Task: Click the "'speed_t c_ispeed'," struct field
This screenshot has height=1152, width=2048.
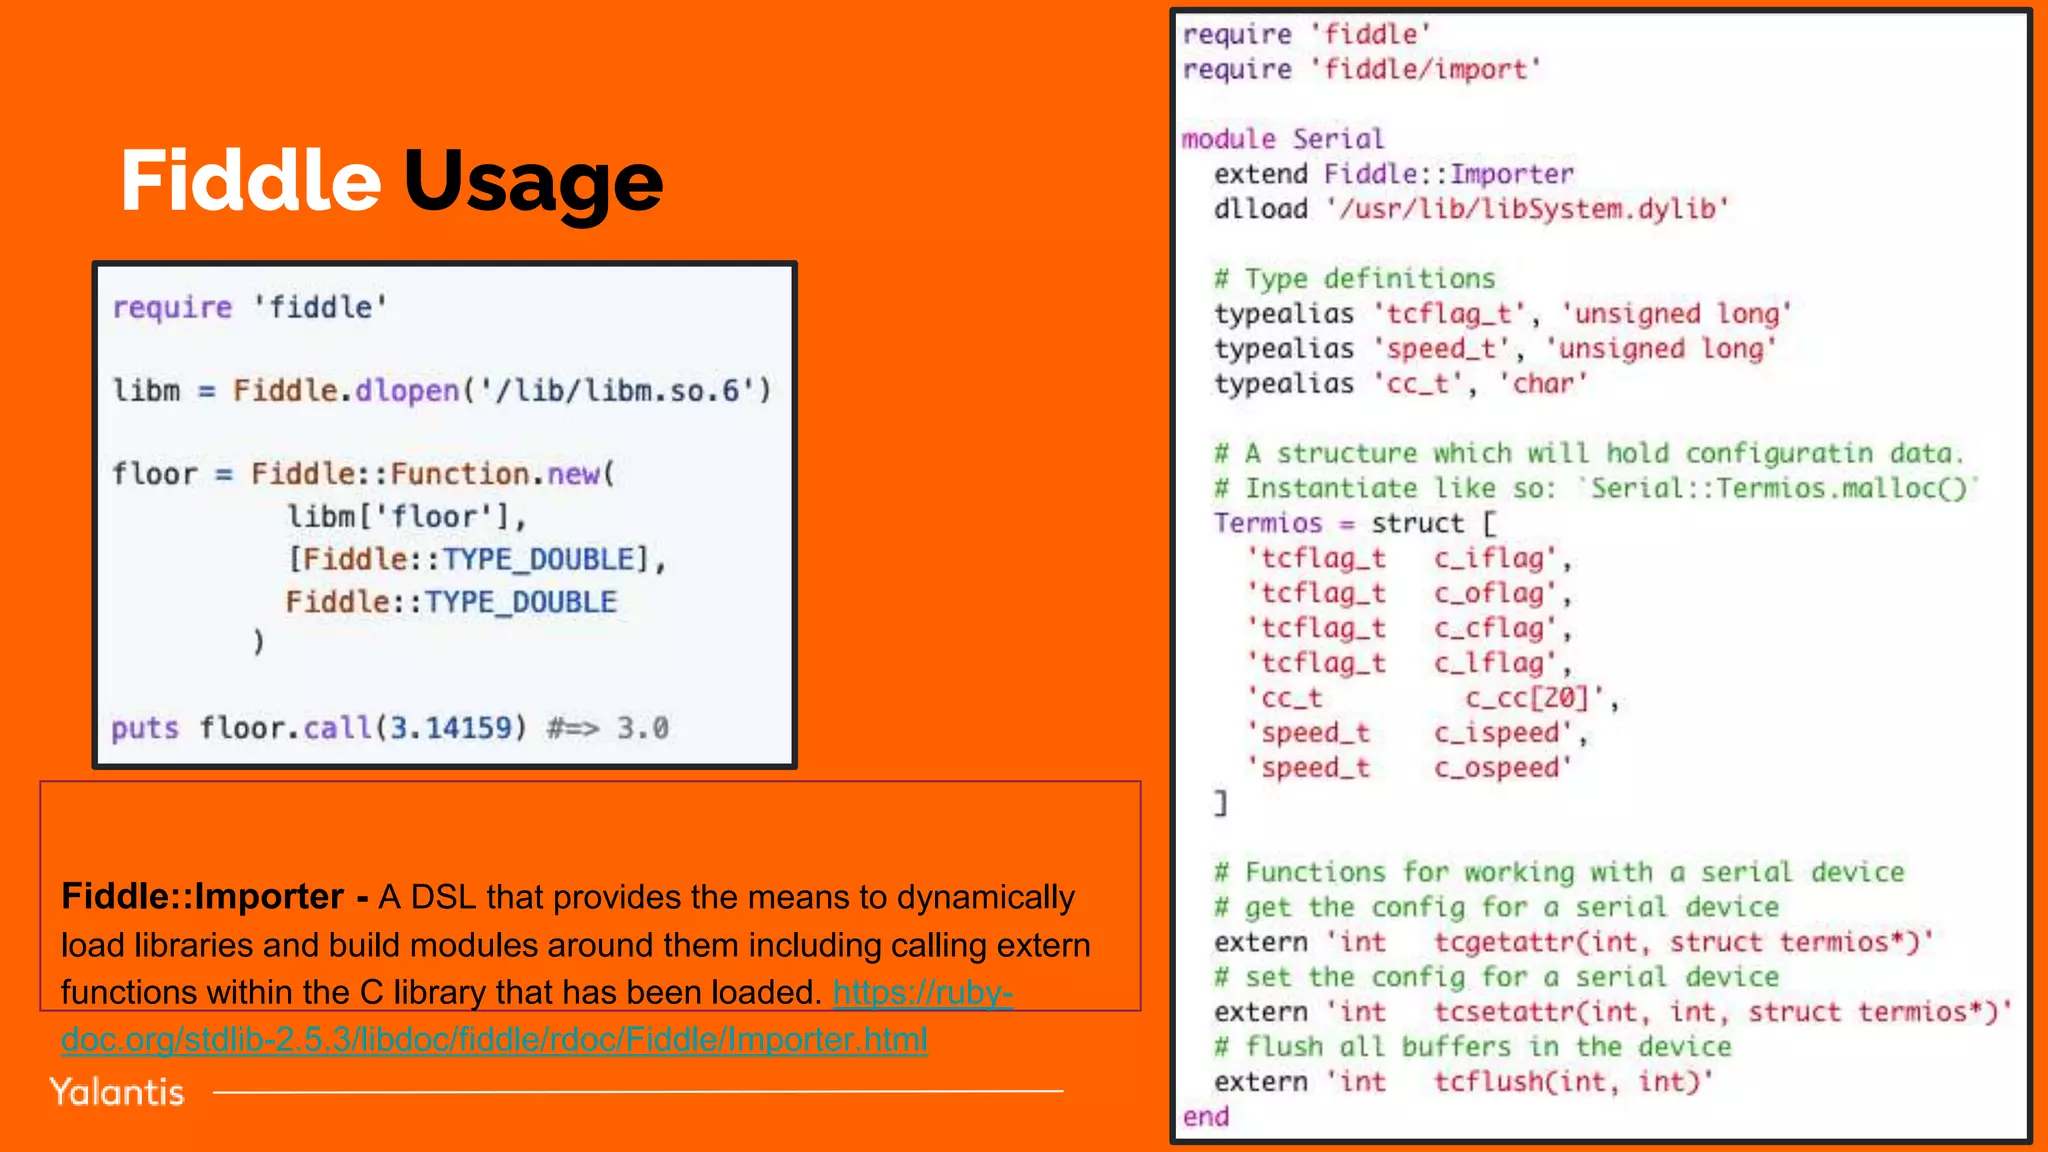Action: 1417,733
